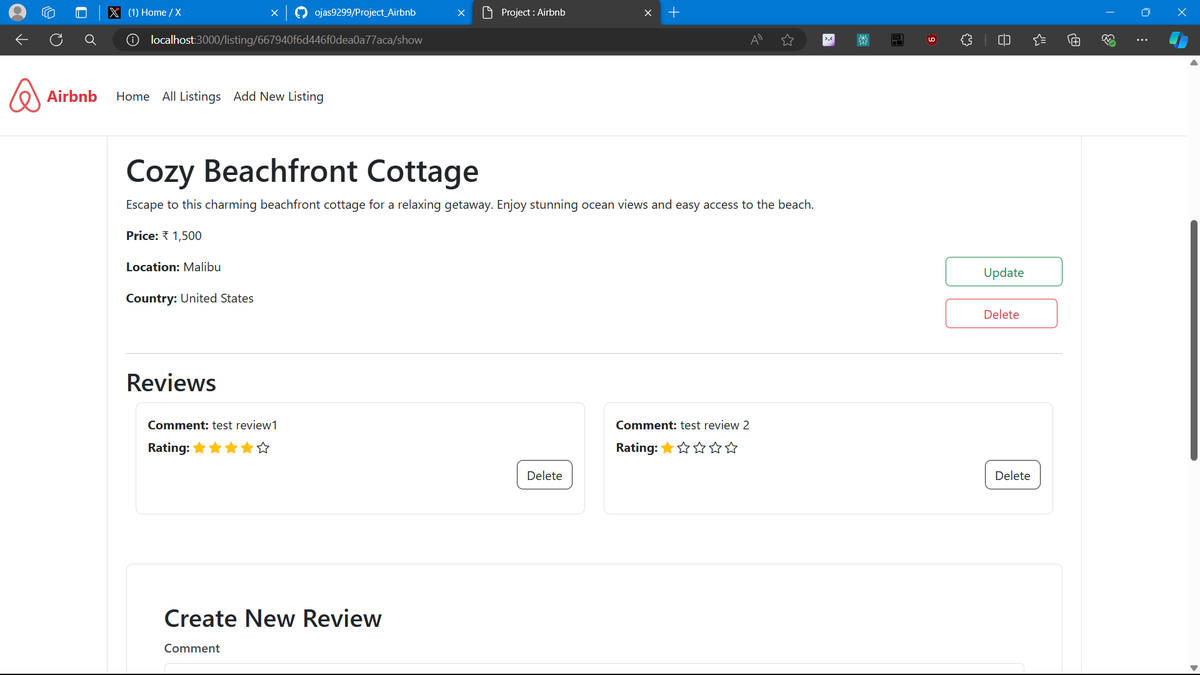1200x675 pixels.
Task: Click the four-star rating on test review1
Action: (x=232, y=448)
